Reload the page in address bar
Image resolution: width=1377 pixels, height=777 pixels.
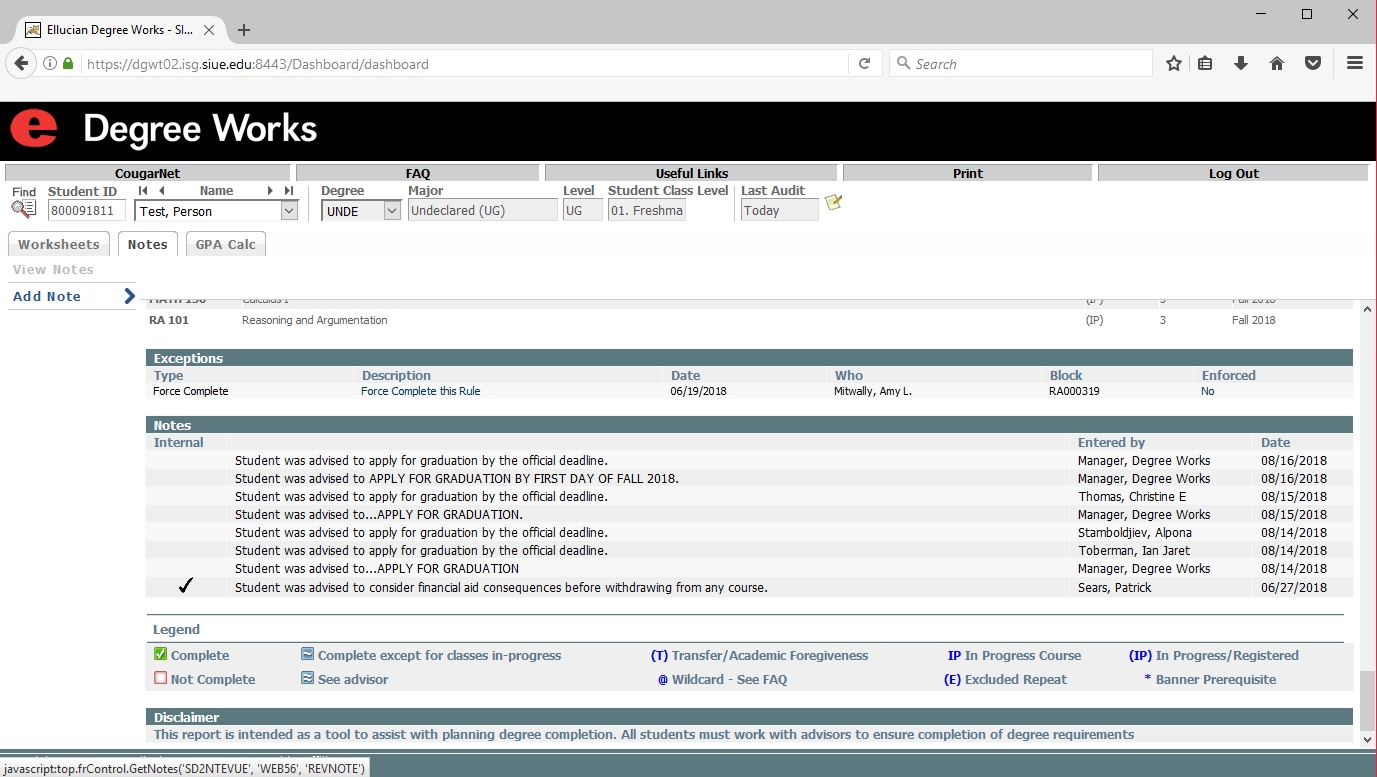(865, 63)
